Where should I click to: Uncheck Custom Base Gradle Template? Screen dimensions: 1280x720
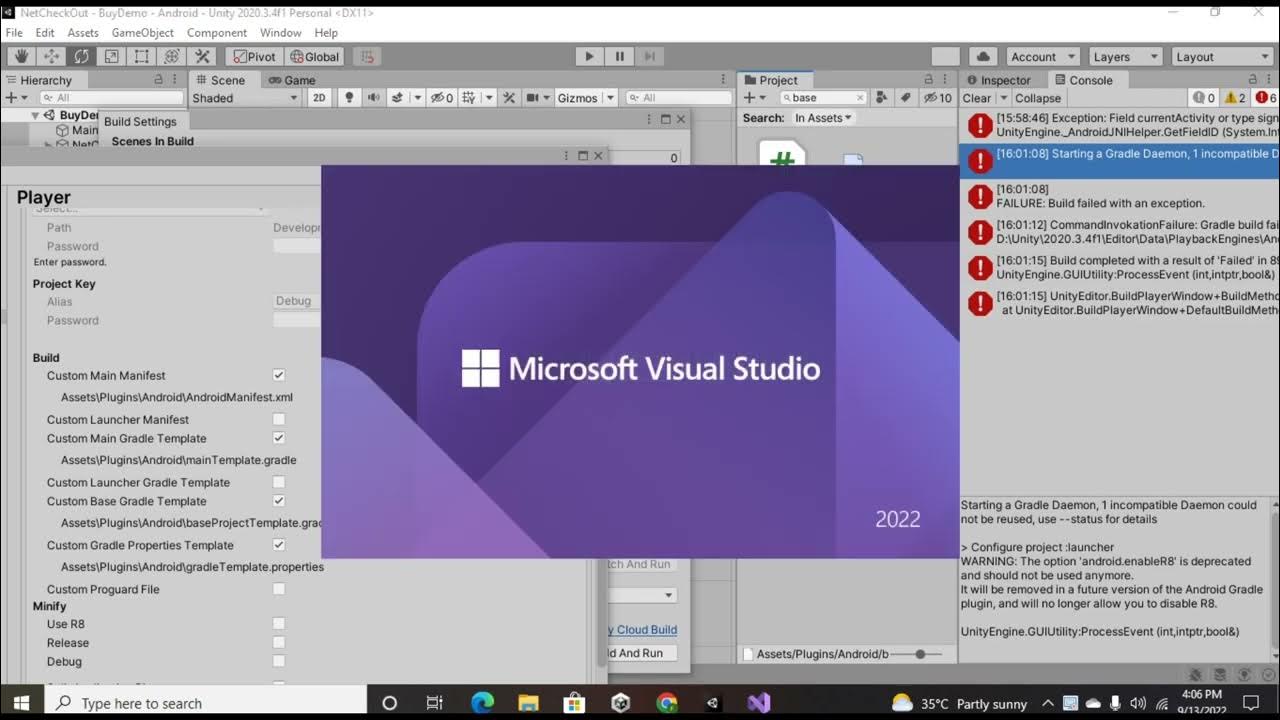click(x=279, y=501)
